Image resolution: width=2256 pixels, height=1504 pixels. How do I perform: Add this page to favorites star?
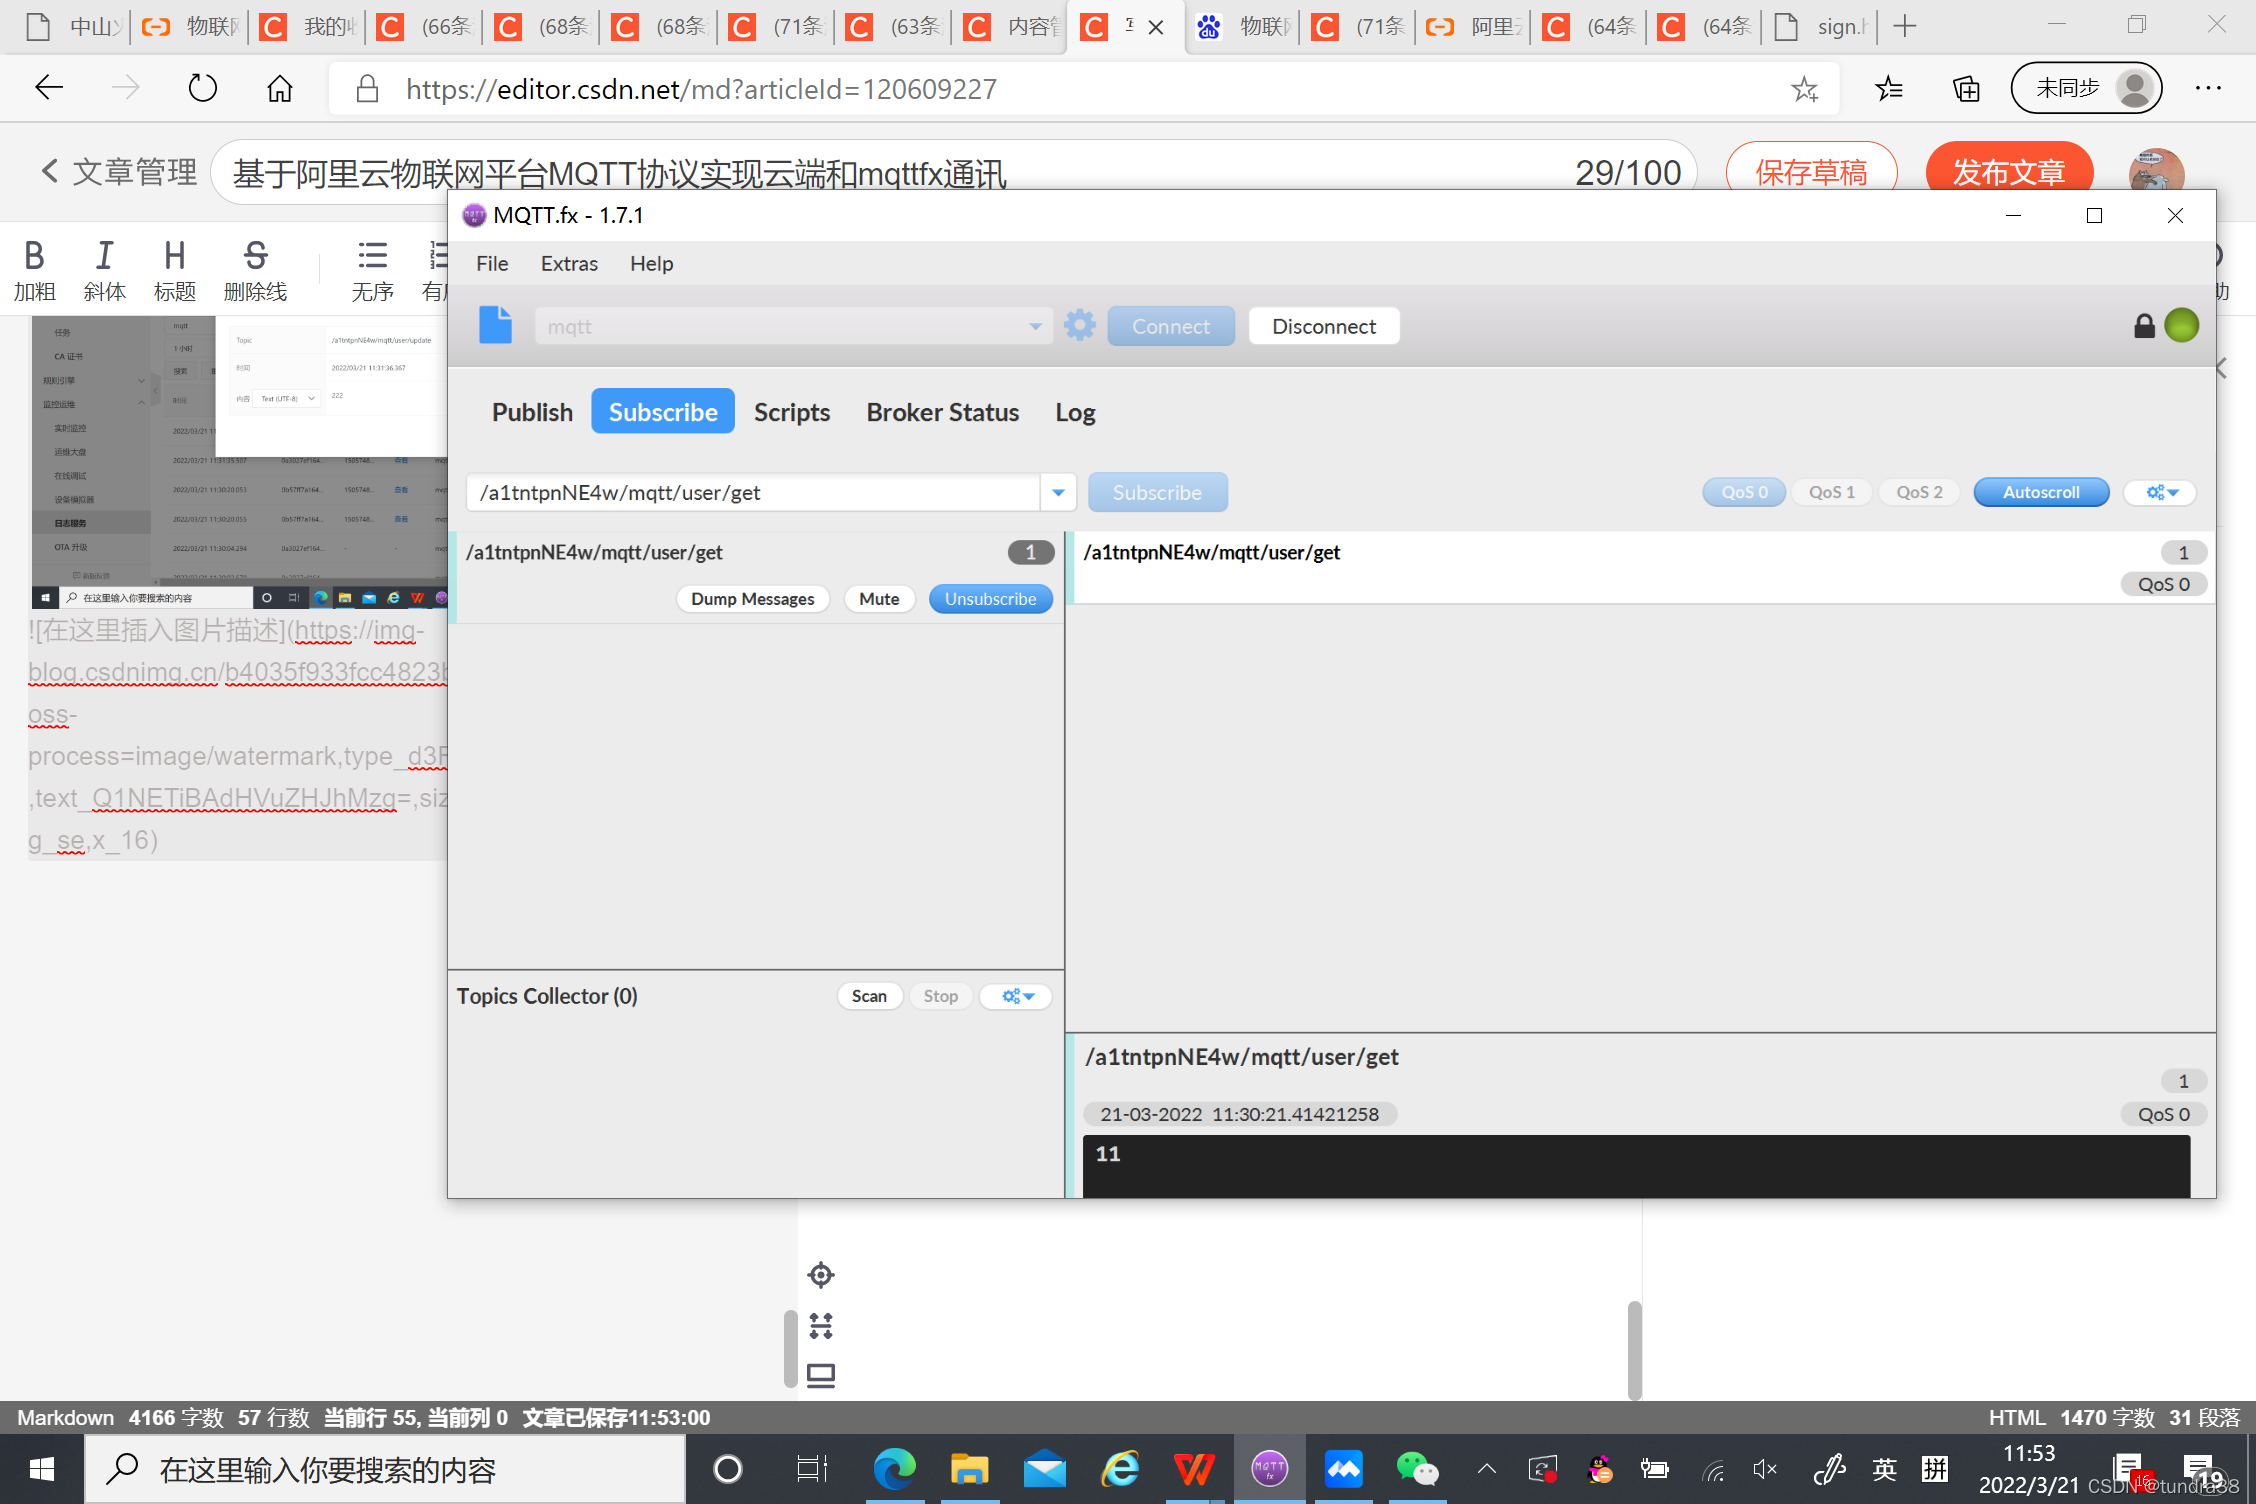pos(1805,89)
